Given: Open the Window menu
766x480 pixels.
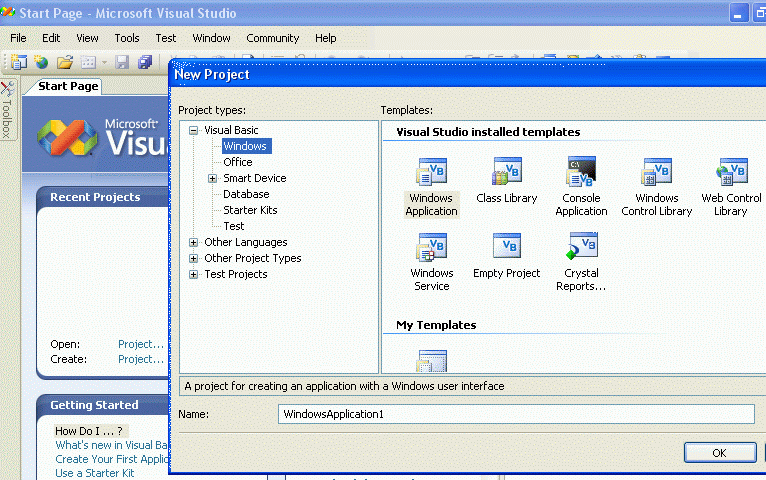Looking at the screenshot, I should tap(211, 38).
